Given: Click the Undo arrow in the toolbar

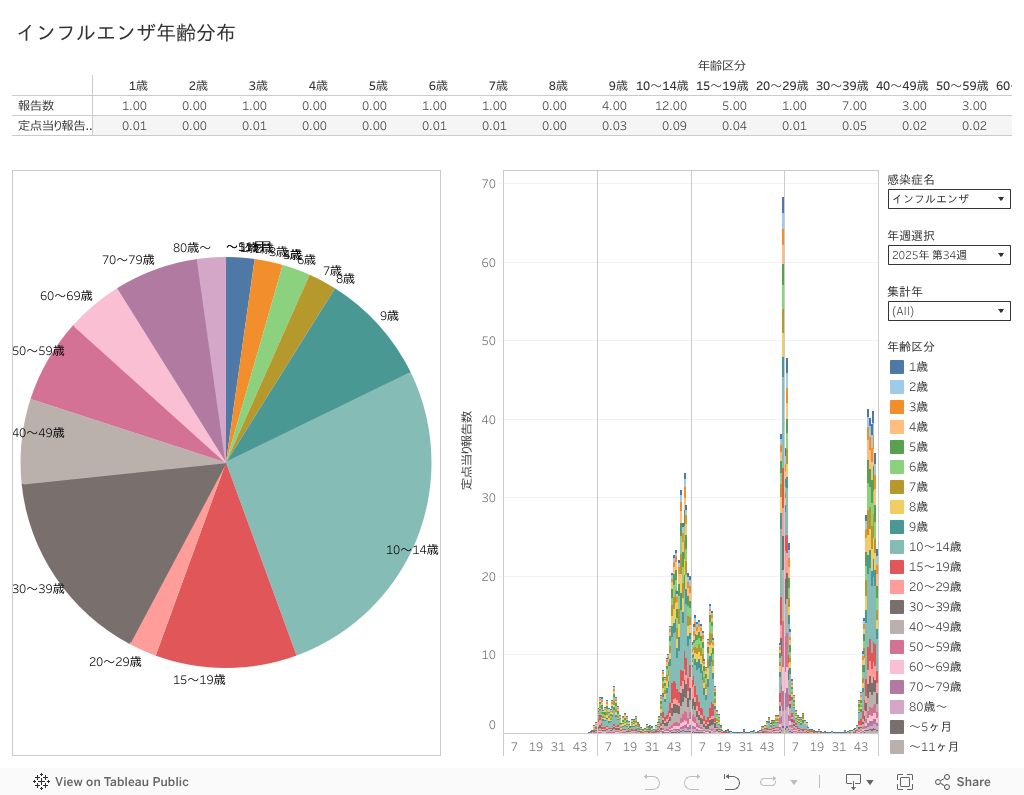Looking at the screenshot, I should 652,782.
